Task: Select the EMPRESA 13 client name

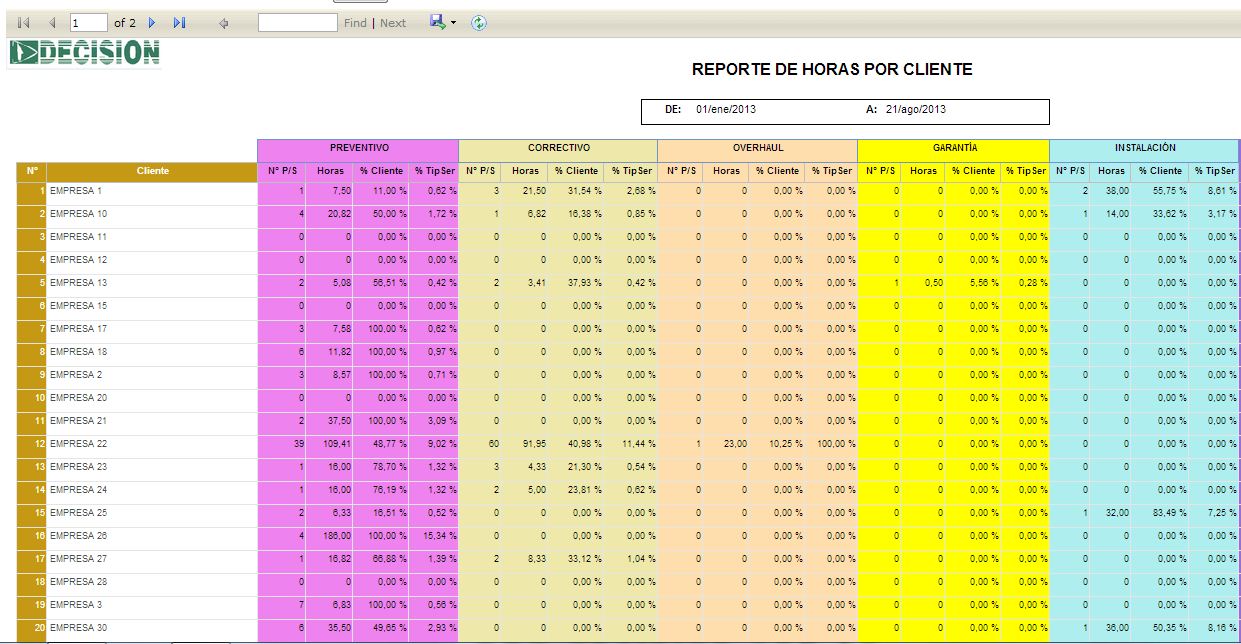Action: [x=78, y=283]
